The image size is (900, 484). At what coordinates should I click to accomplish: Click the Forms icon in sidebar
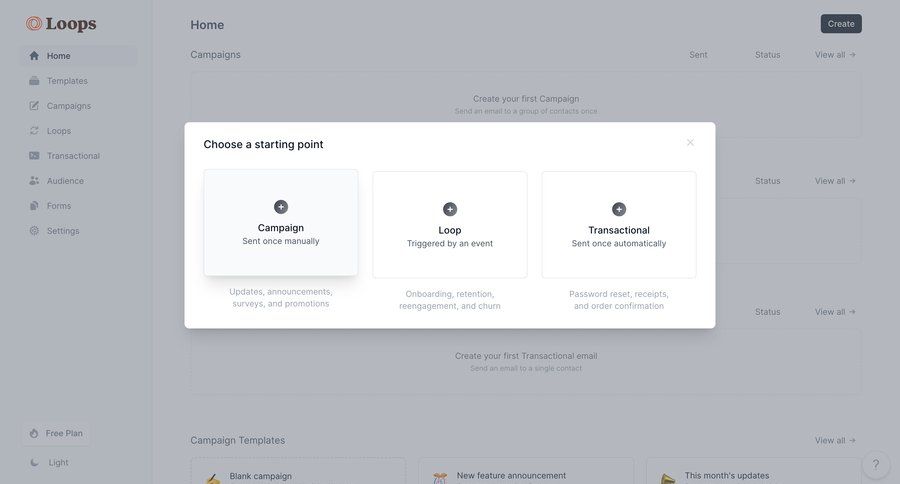(34, 206)
